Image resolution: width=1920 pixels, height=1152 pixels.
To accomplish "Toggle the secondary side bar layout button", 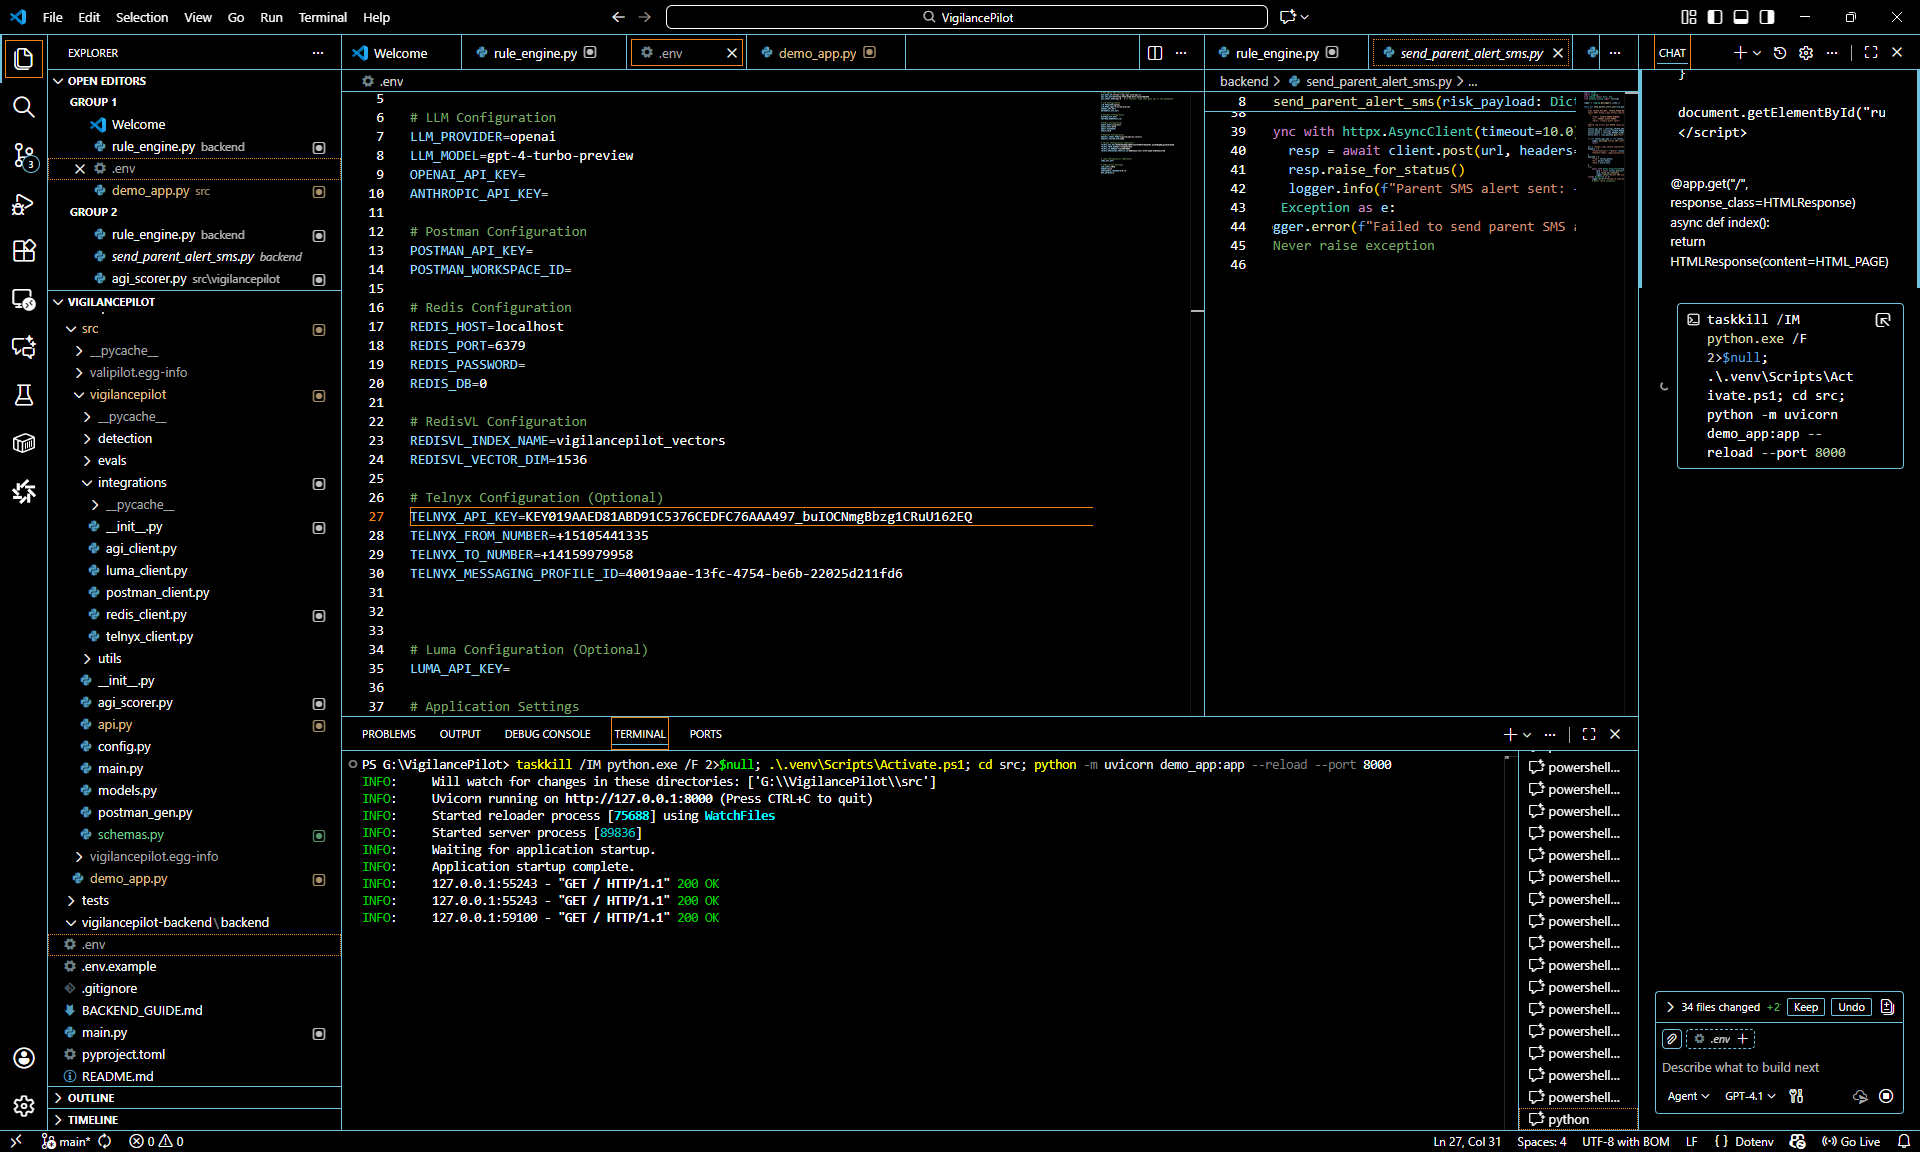I will coord(1767,17).
